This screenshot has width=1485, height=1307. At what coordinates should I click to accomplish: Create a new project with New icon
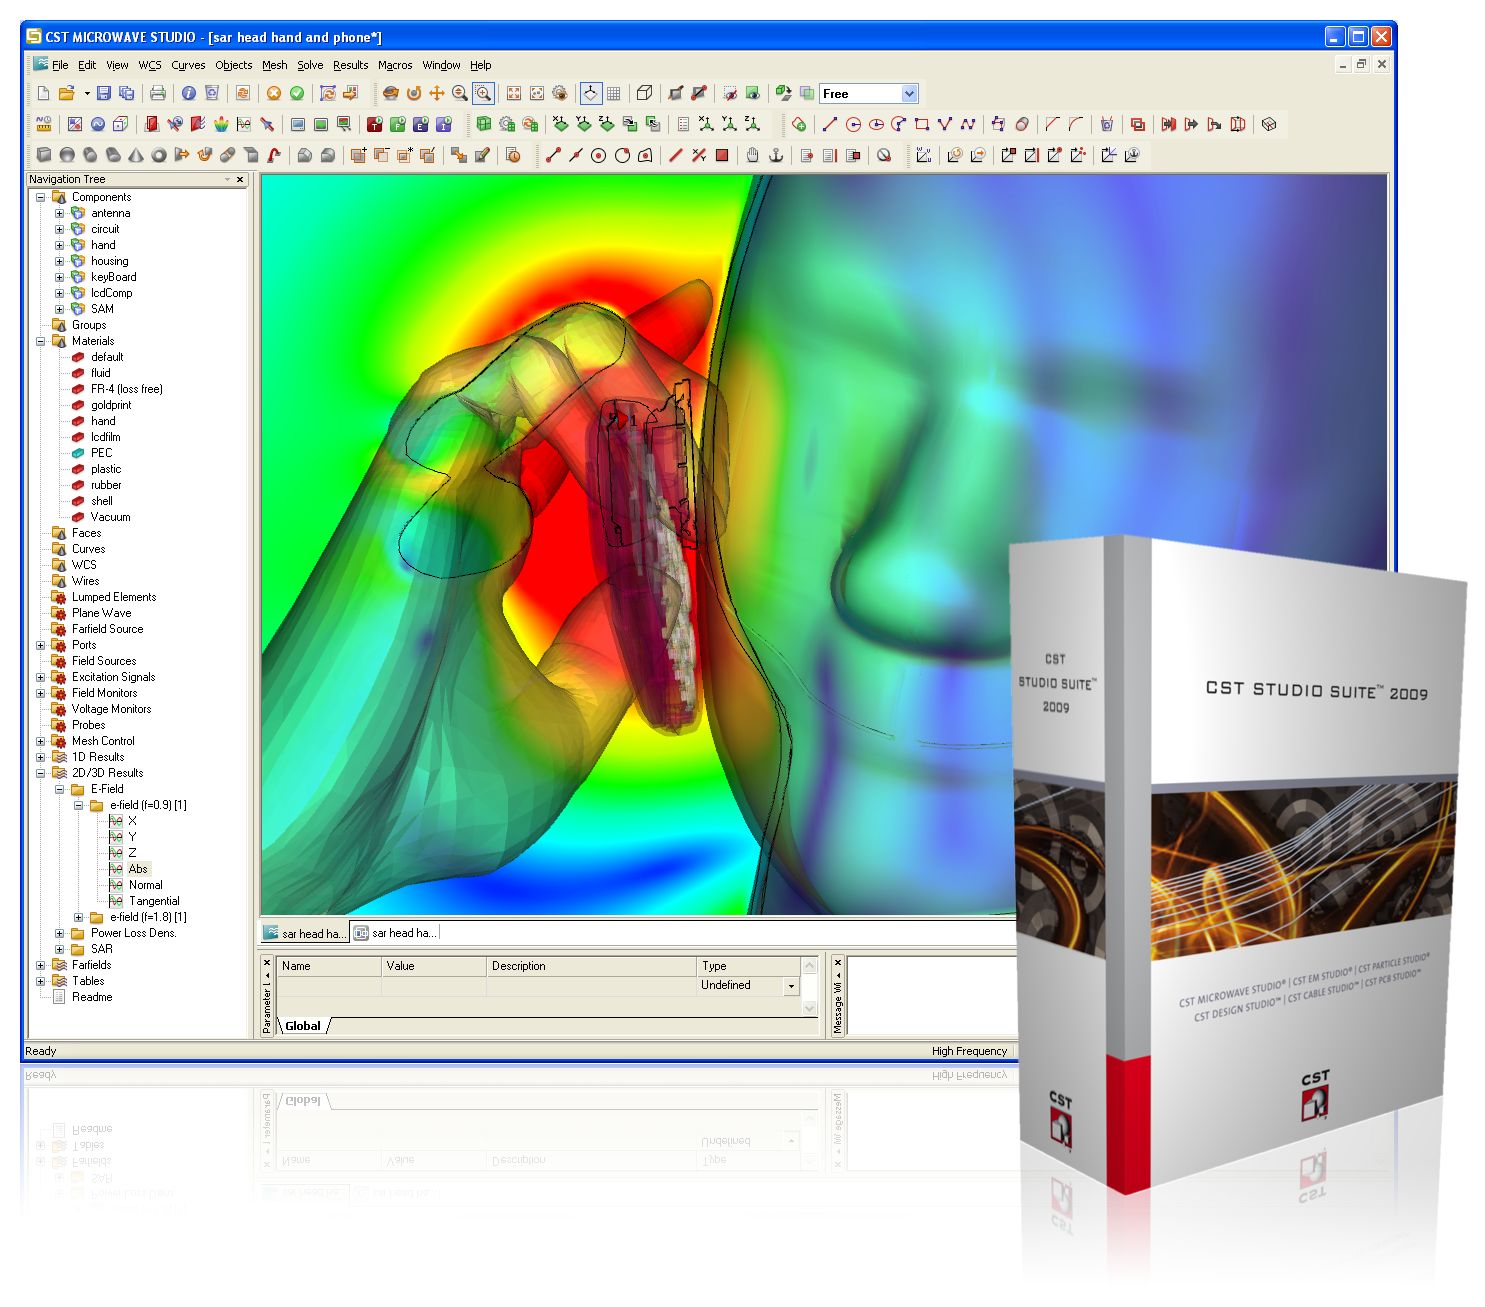[43, 93]
